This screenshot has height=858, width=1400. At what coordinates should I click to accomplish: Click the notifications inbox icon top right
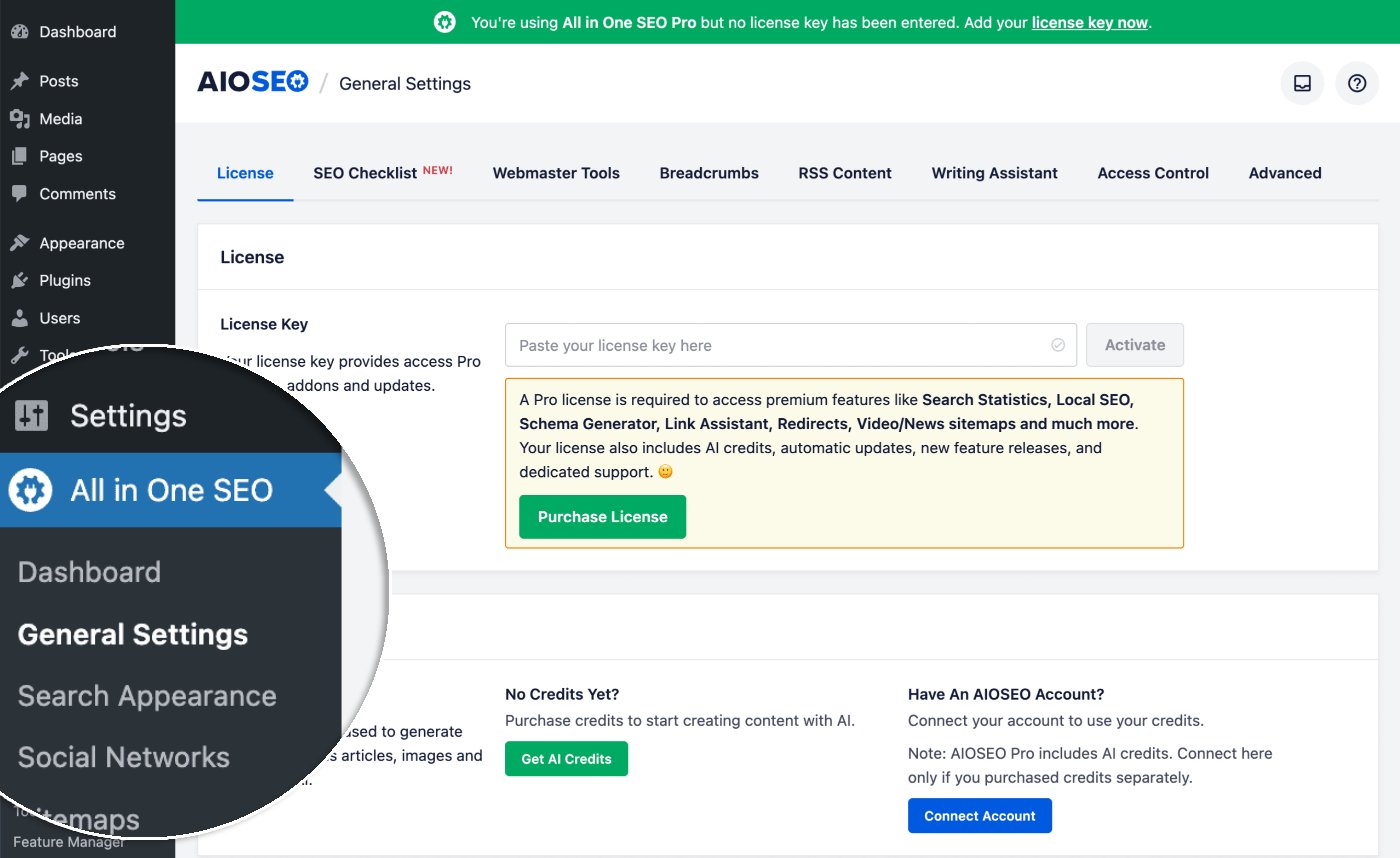(x=1302, y=83)
